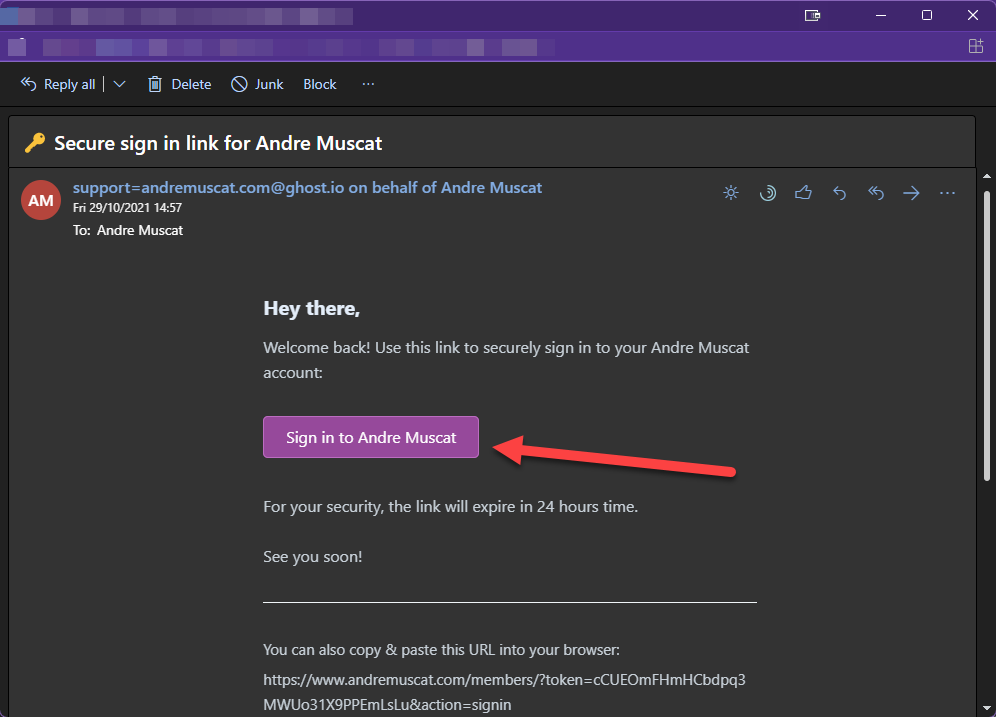Screen dimensions: 996x717
Task: Select Junk from the toolbar
Action: (256, 84)
